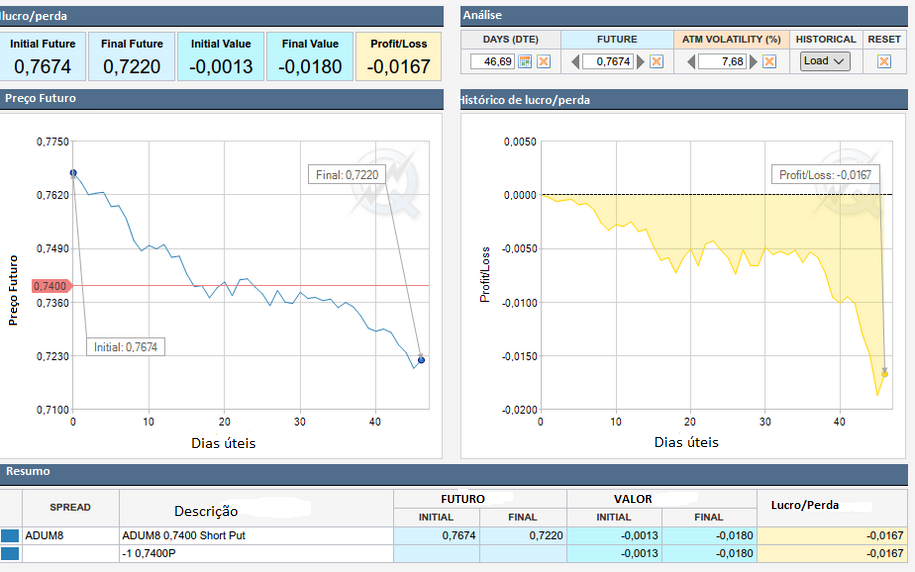Click the Future value input field

click(607, 62)
